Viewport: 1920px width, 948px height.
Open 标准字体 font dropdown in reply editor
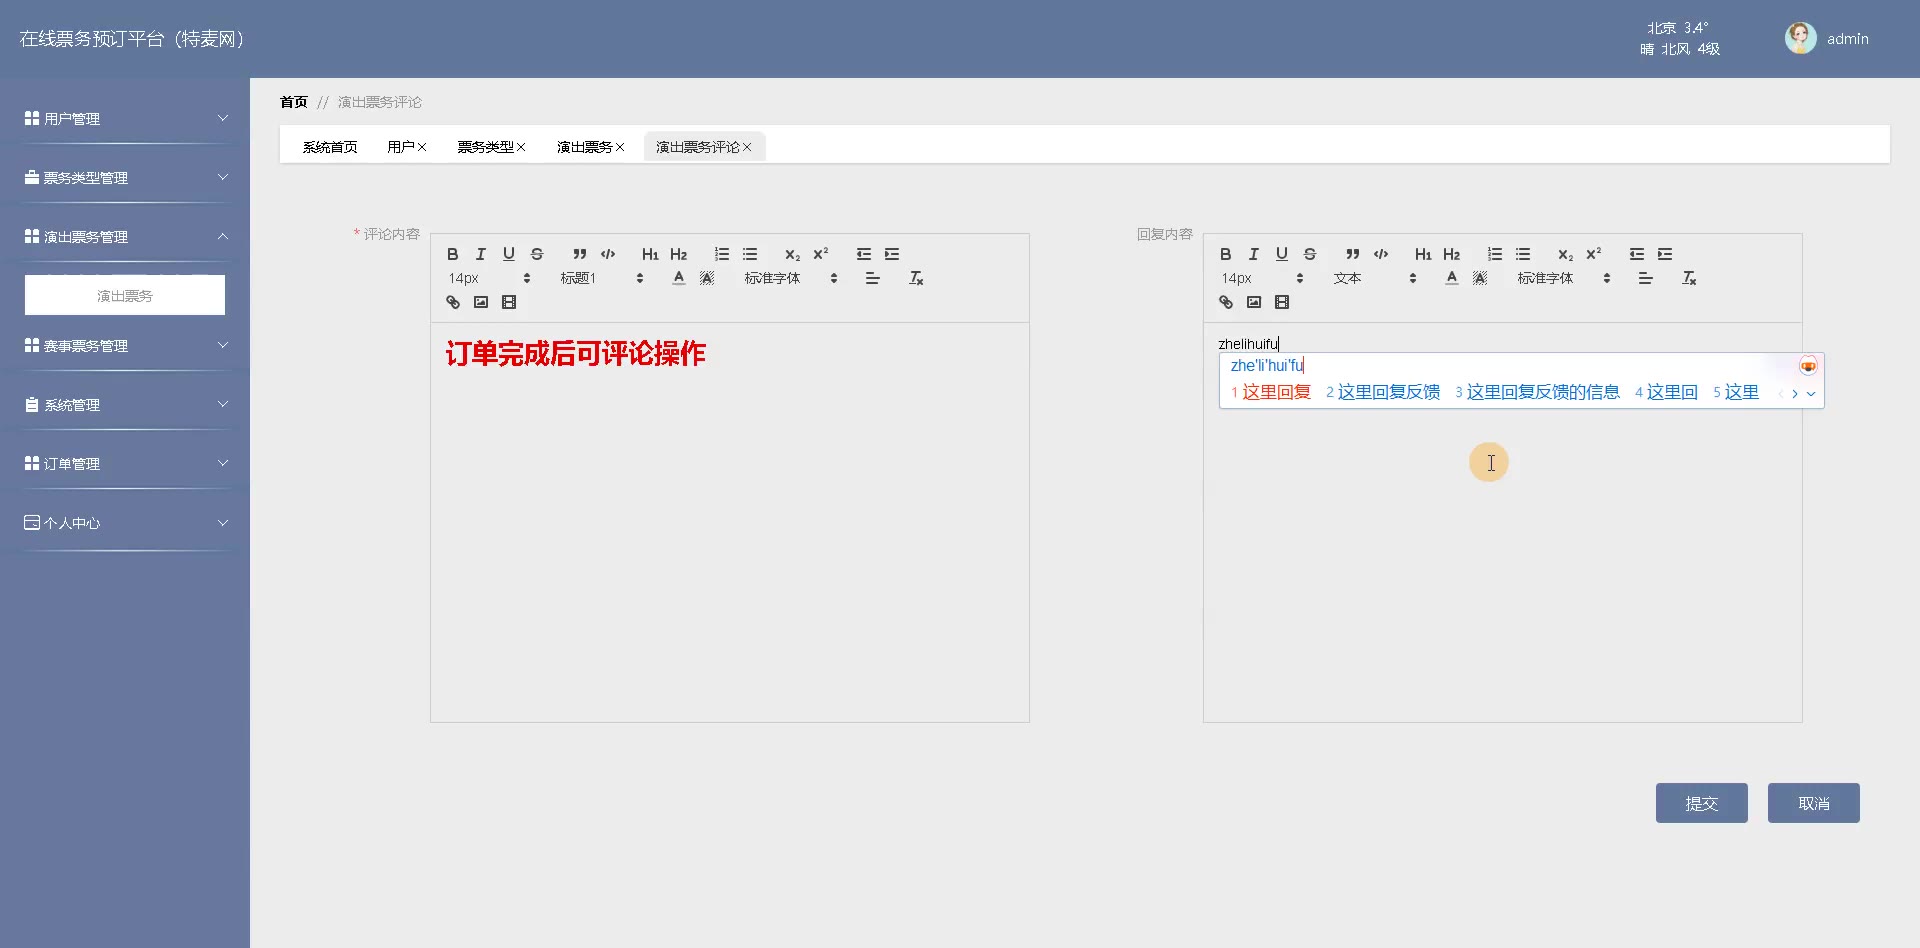1564,278
